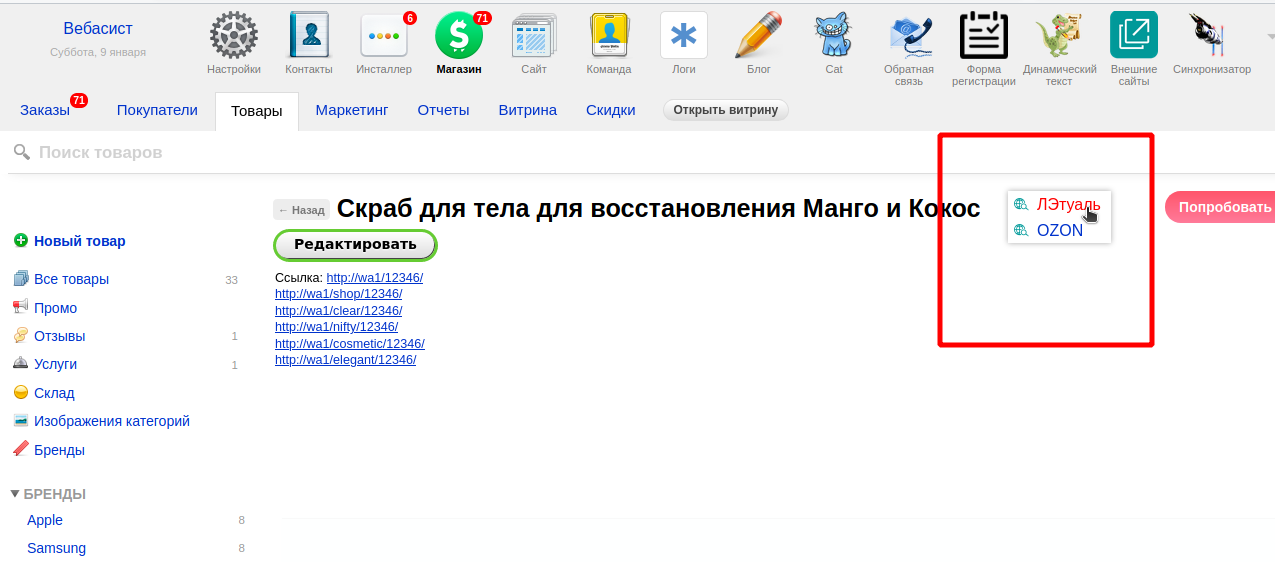Open the http://wa1/elegant/12346/ link
The height and width of the screenshot is (562, 1275).
[x=345, y=360]
